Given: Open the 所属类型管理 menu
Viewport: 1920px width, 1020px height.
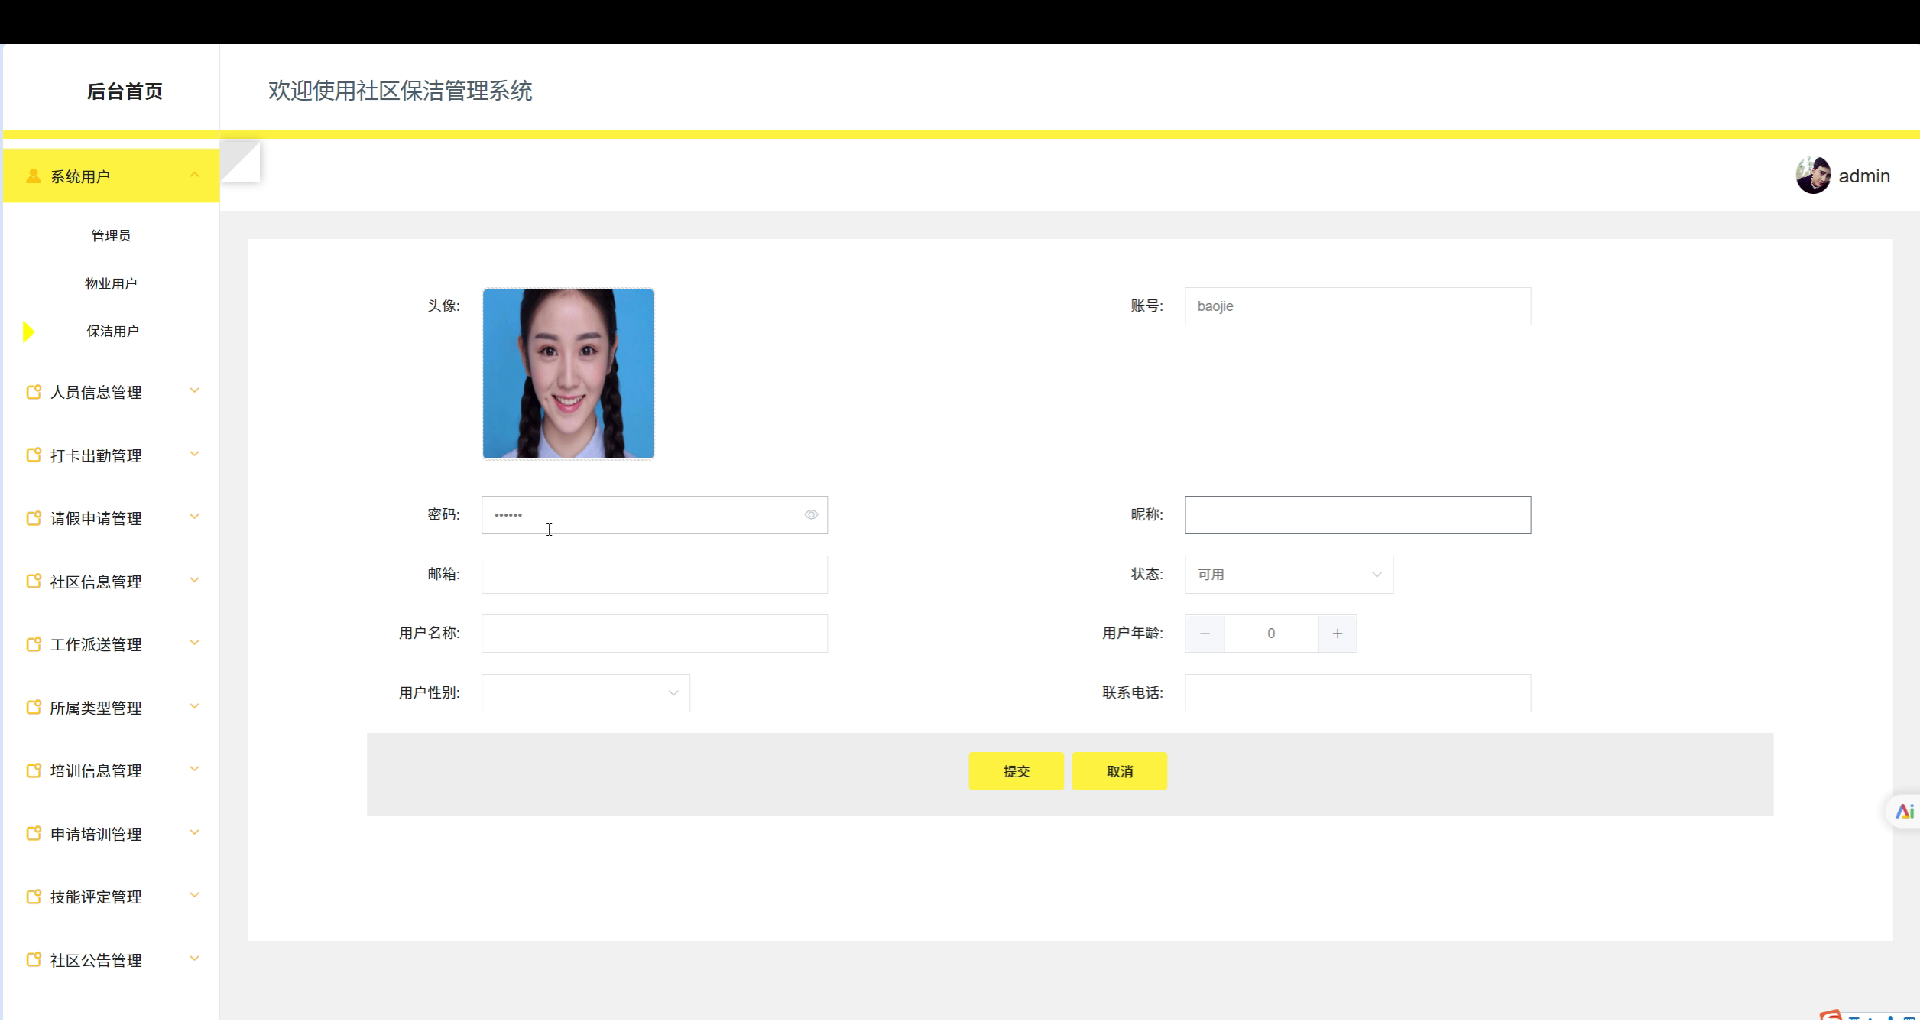Looking at the screenshot, I should (x=111, y=707).
